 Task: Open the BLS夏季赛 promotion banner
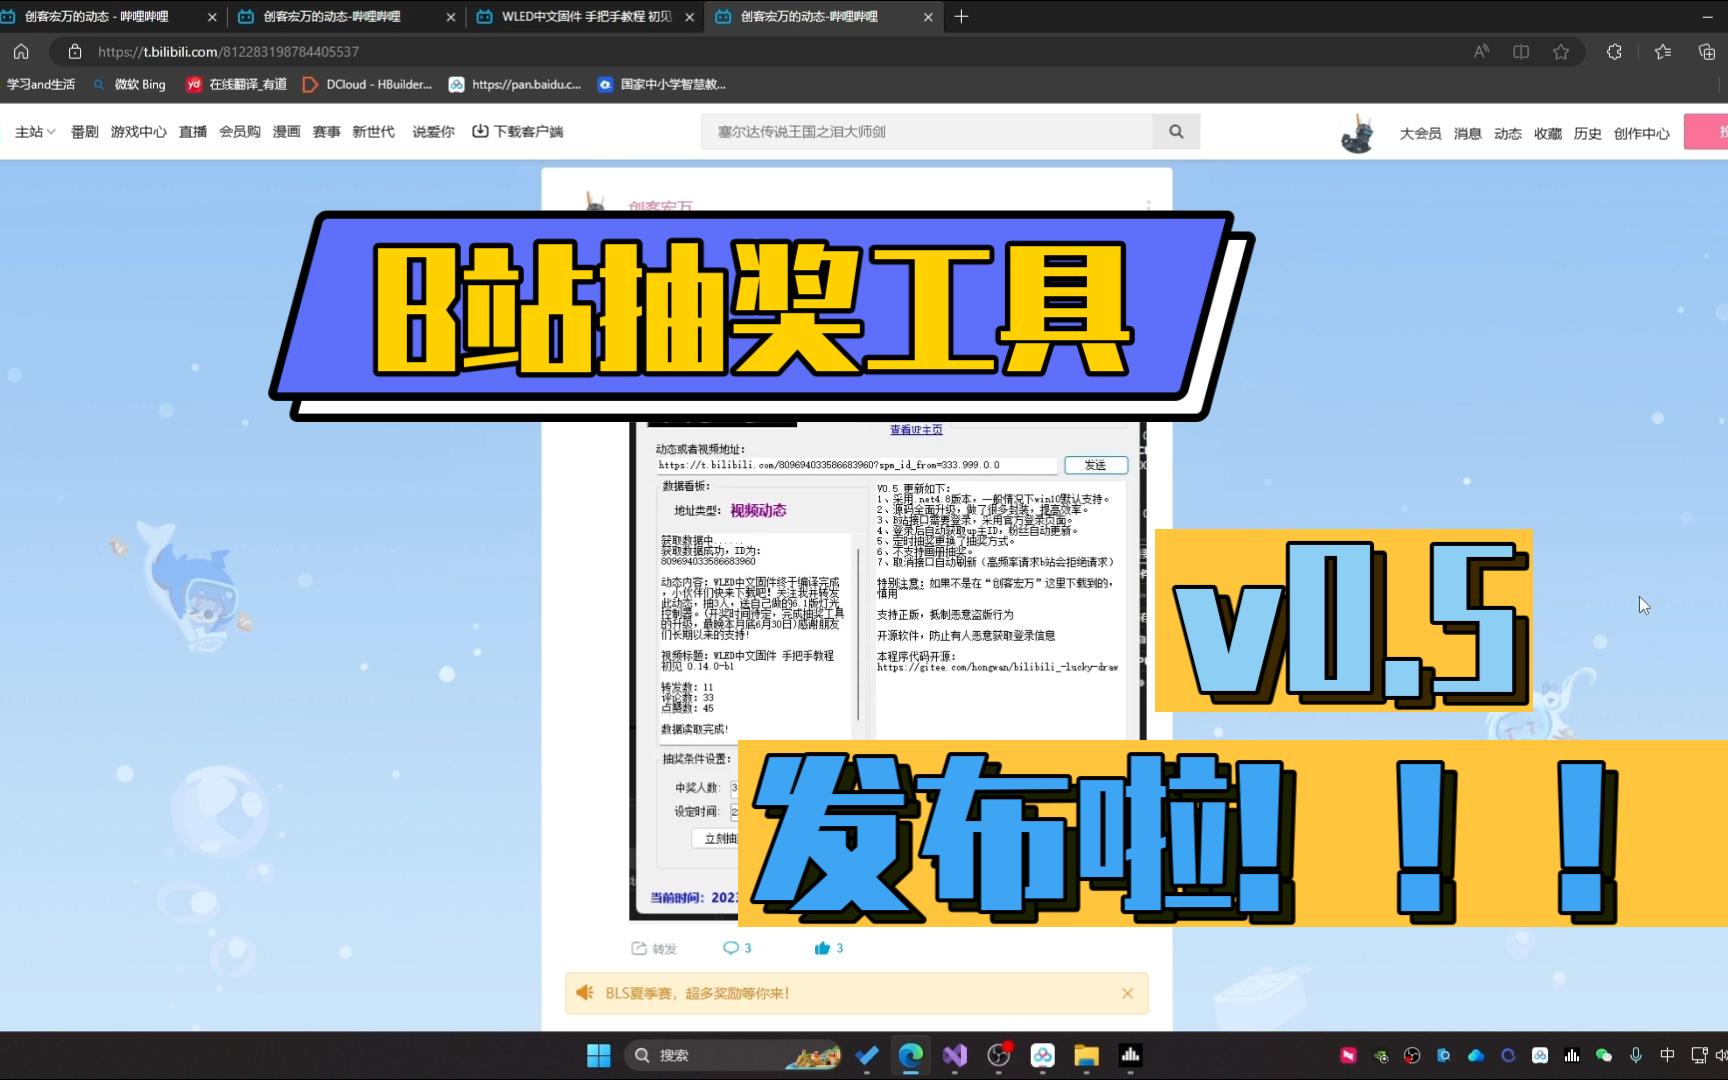pos(856,993)
